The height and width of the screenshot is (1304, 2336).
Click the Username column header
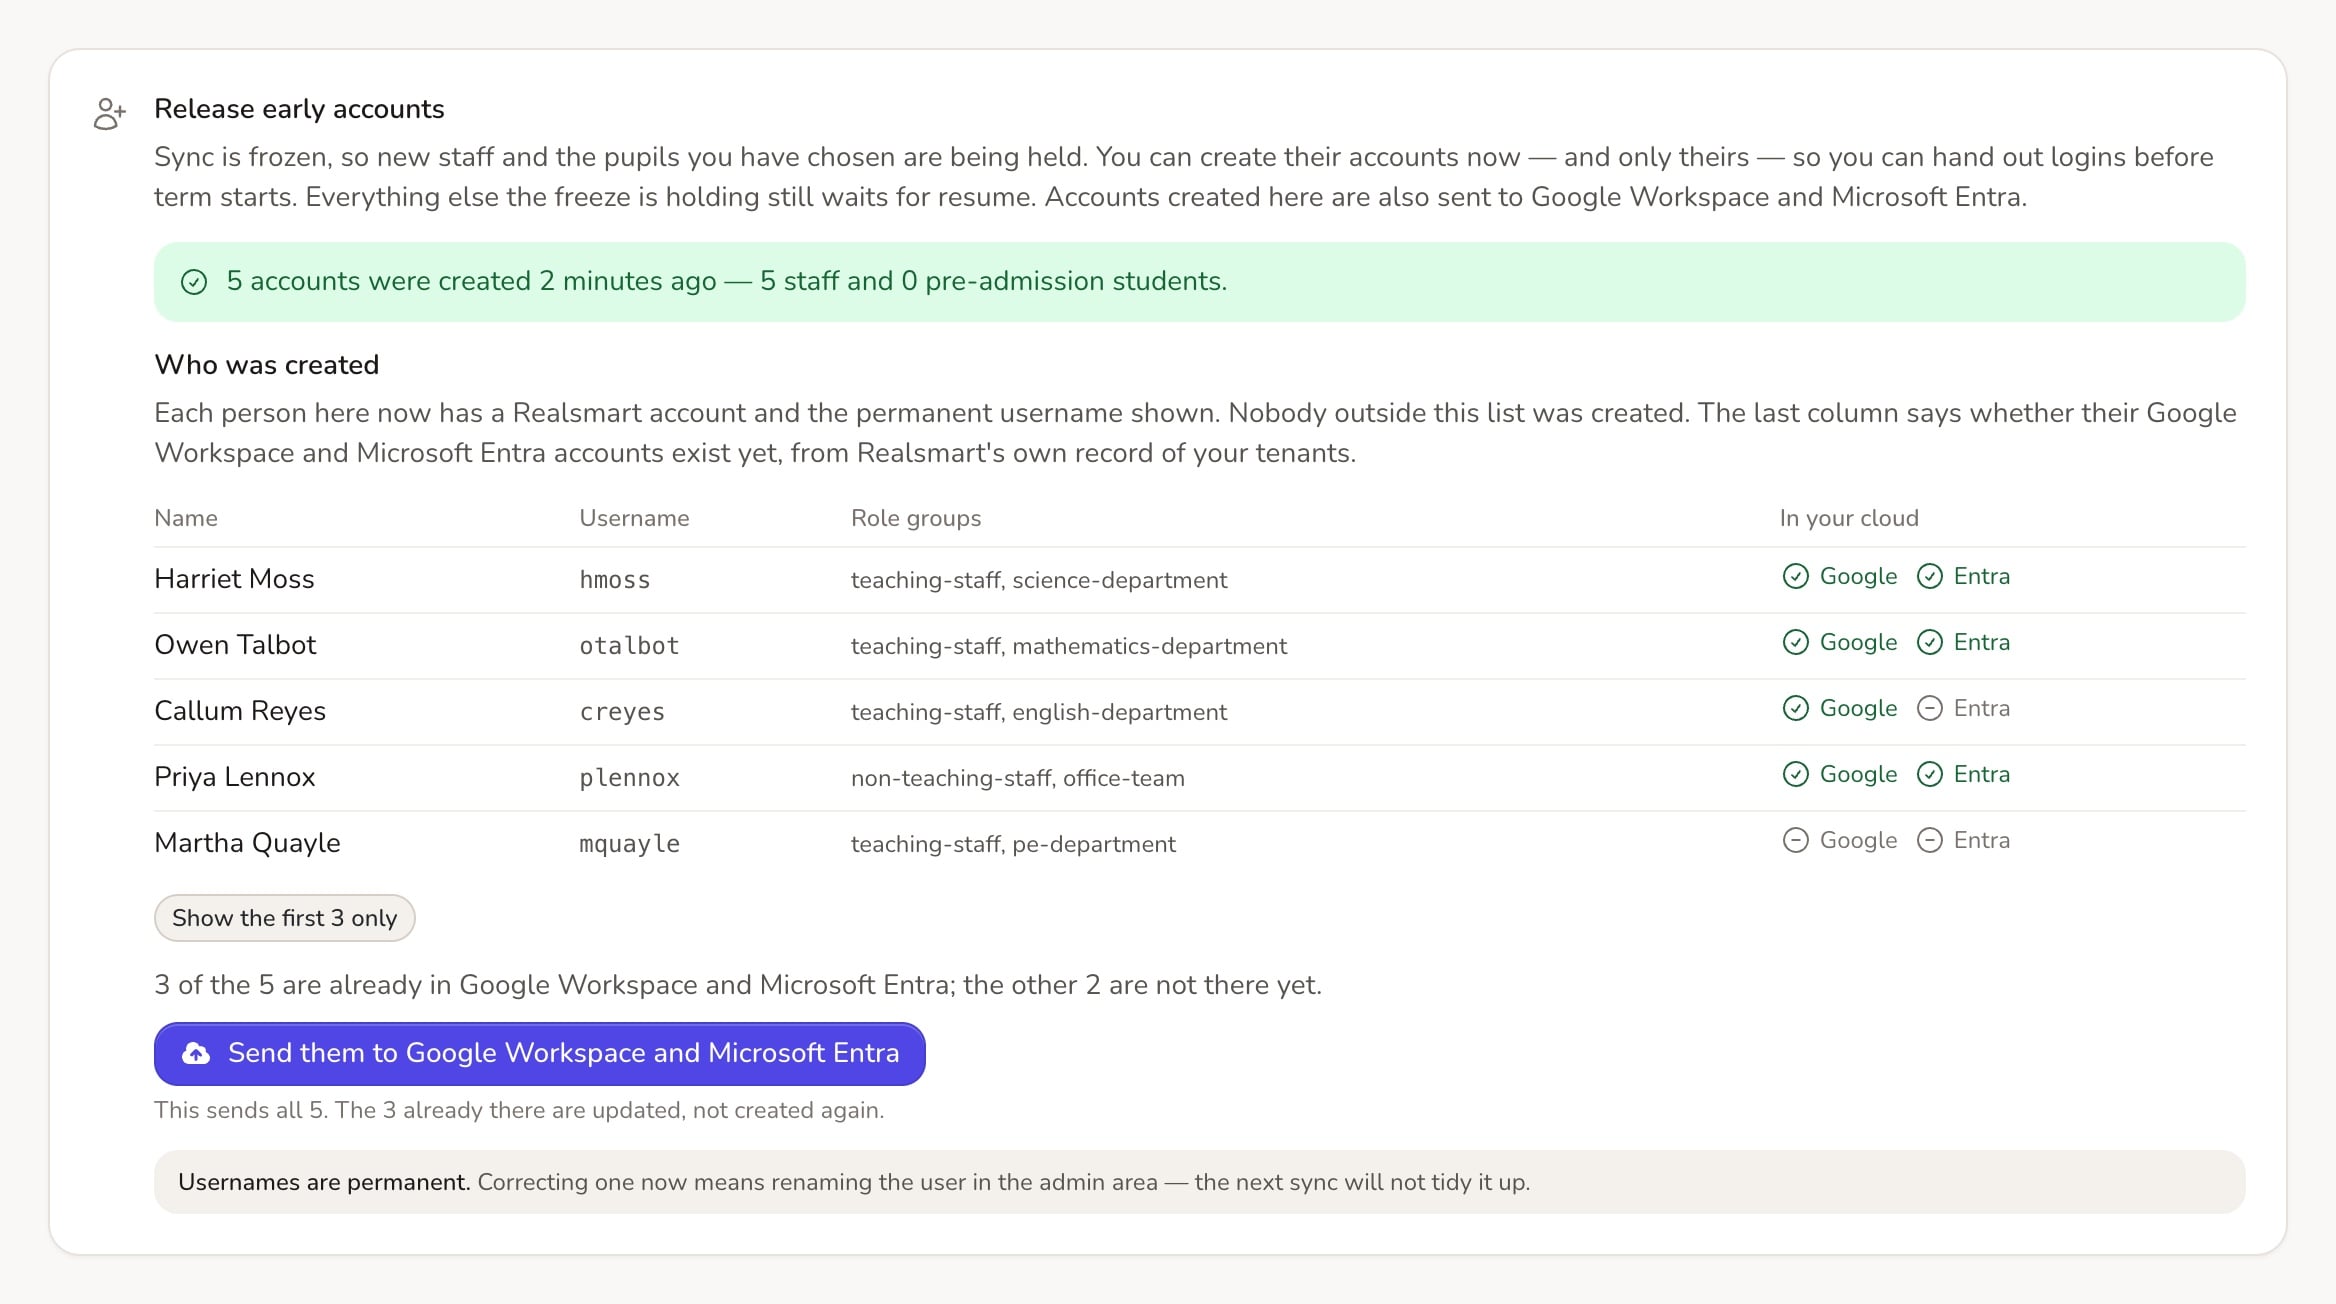click(634, 518)
